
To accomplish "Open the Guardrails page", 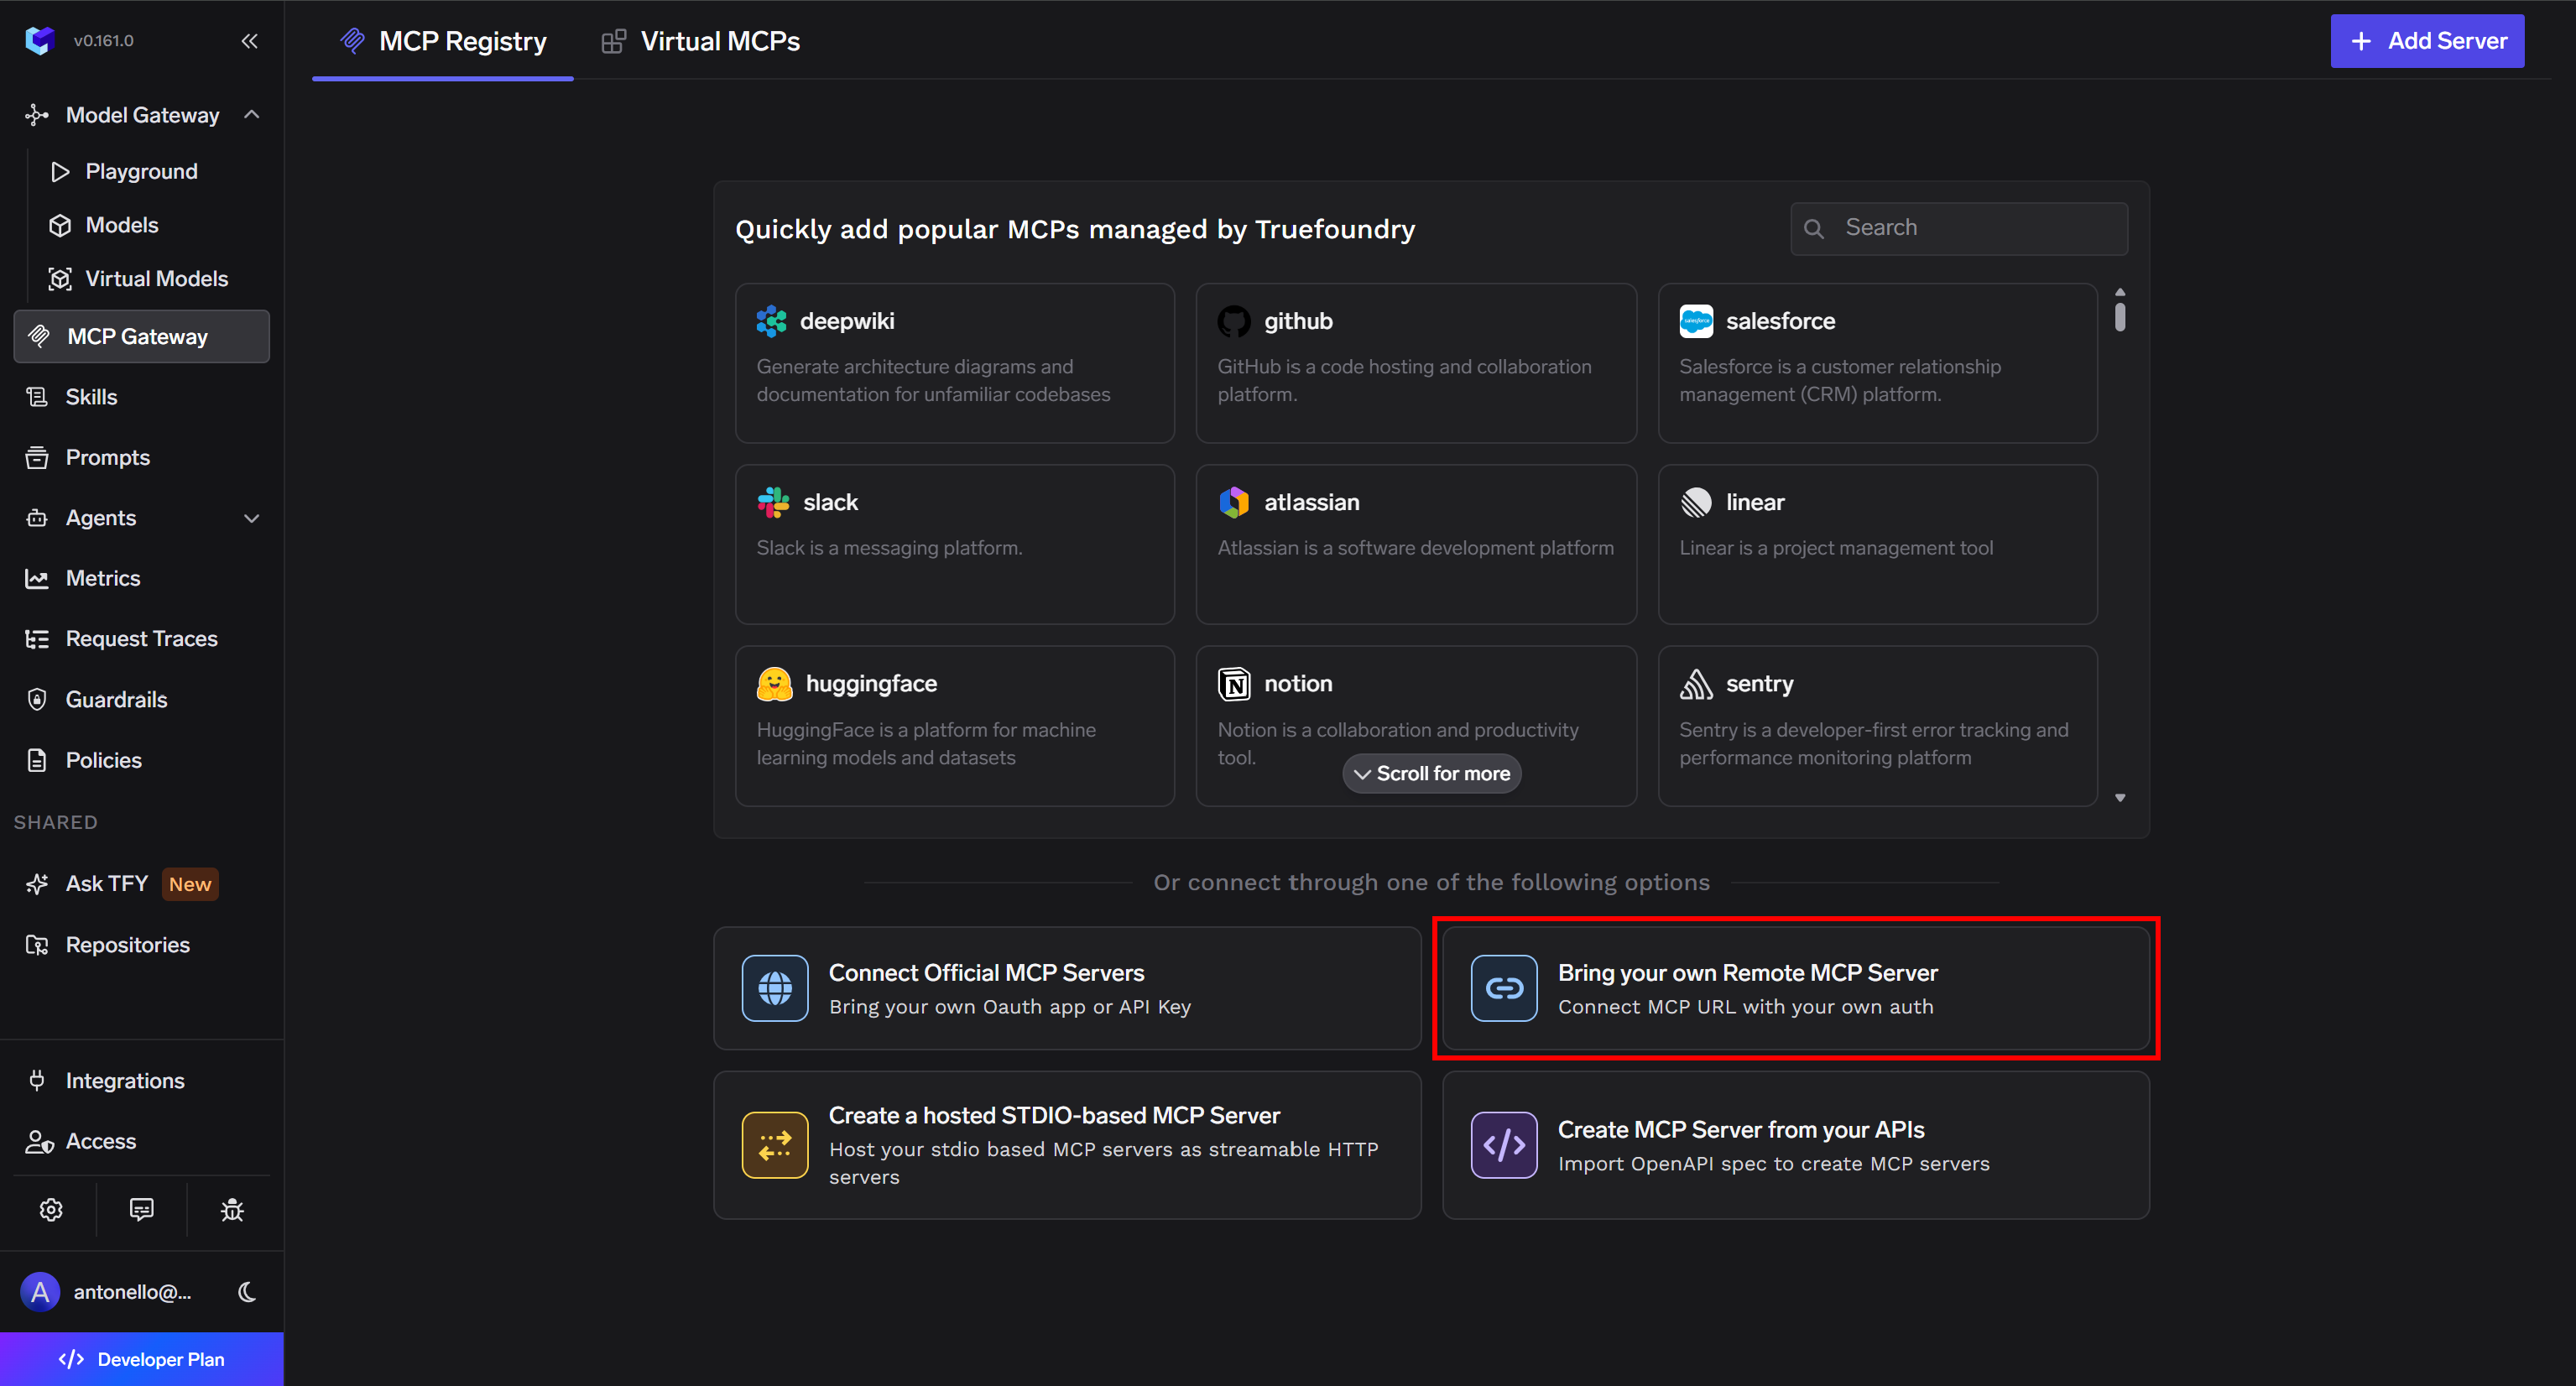I will (116, 699).
